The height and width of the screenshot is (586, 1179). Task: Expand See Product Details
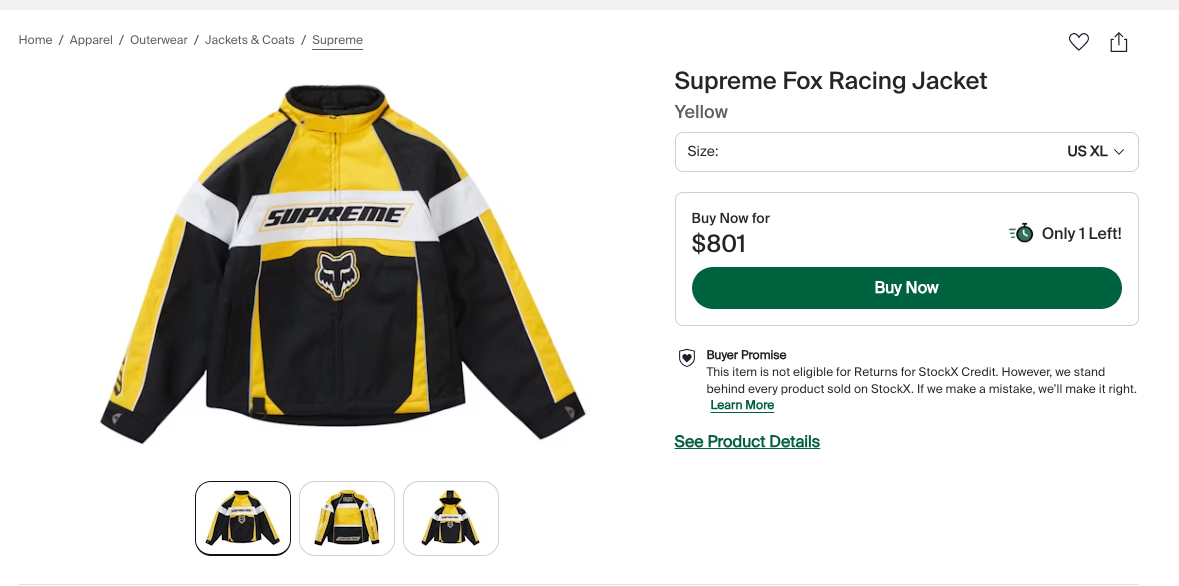click(x=746, y=441)
